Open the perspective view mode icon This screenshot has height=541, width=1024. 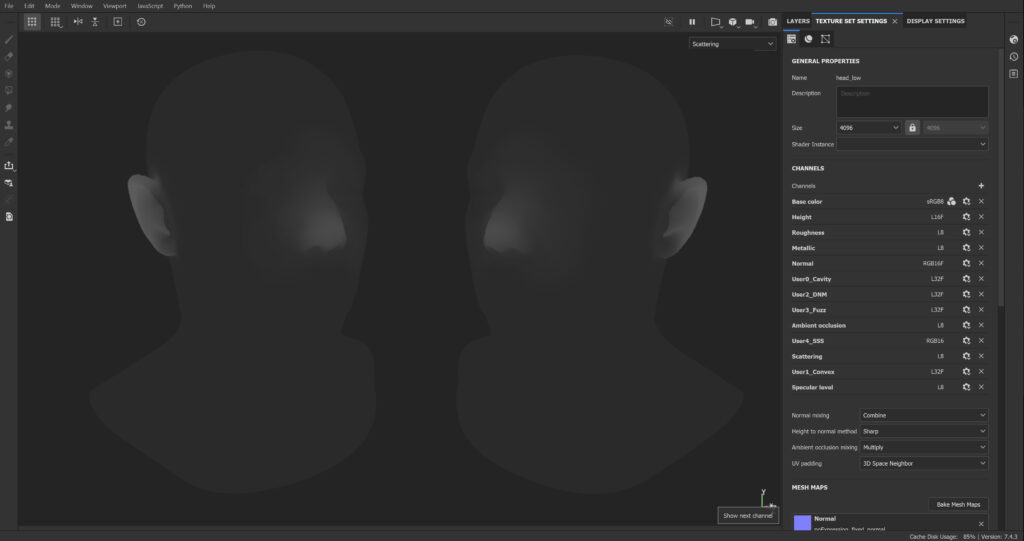(716, 22)
